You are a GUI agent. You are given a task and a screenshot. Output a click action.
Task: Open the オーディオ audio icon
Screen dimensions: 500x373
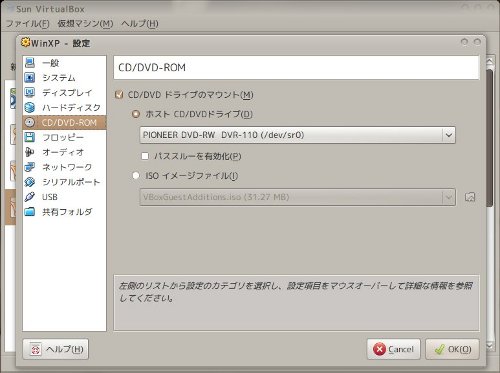tap(30, 152)
